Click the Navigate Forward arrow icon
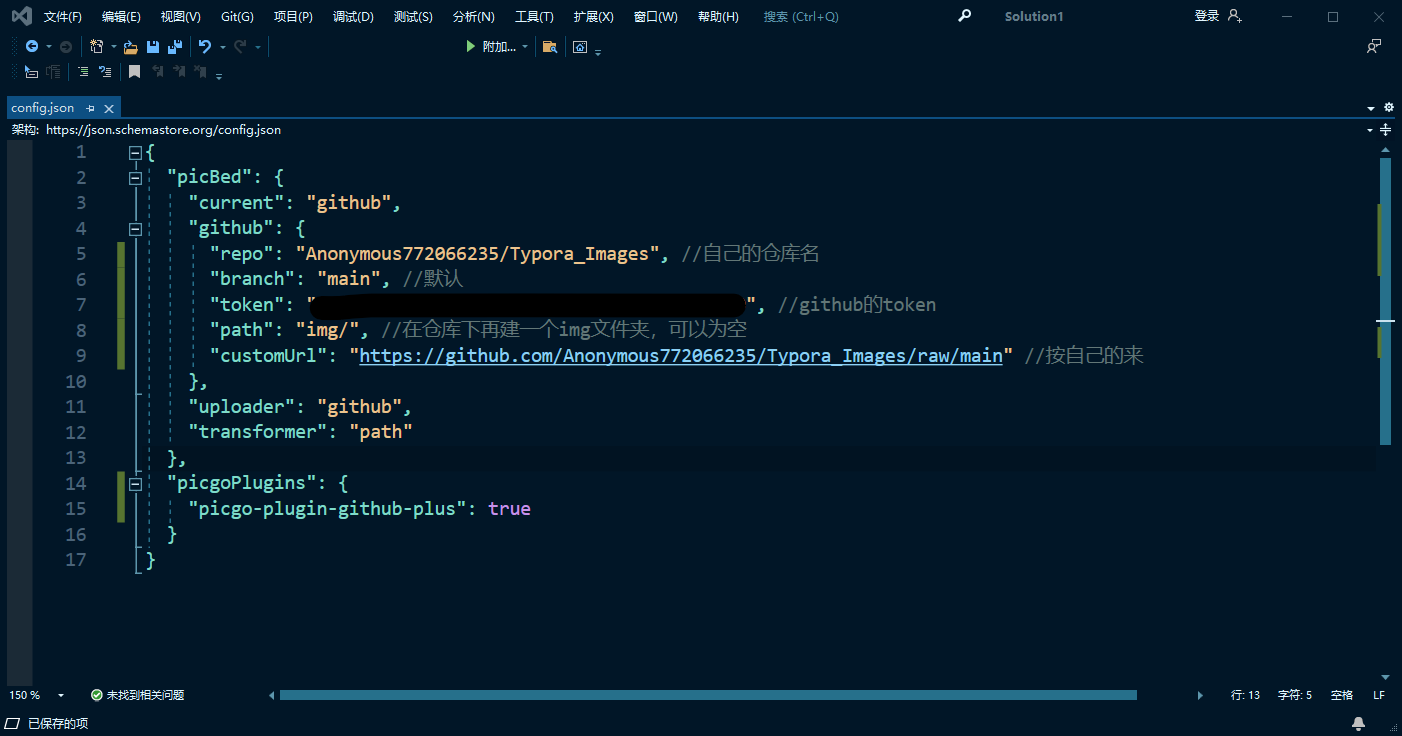This screenshot has width=1402, height=736. pyautogui.click(x=66, y=47)
